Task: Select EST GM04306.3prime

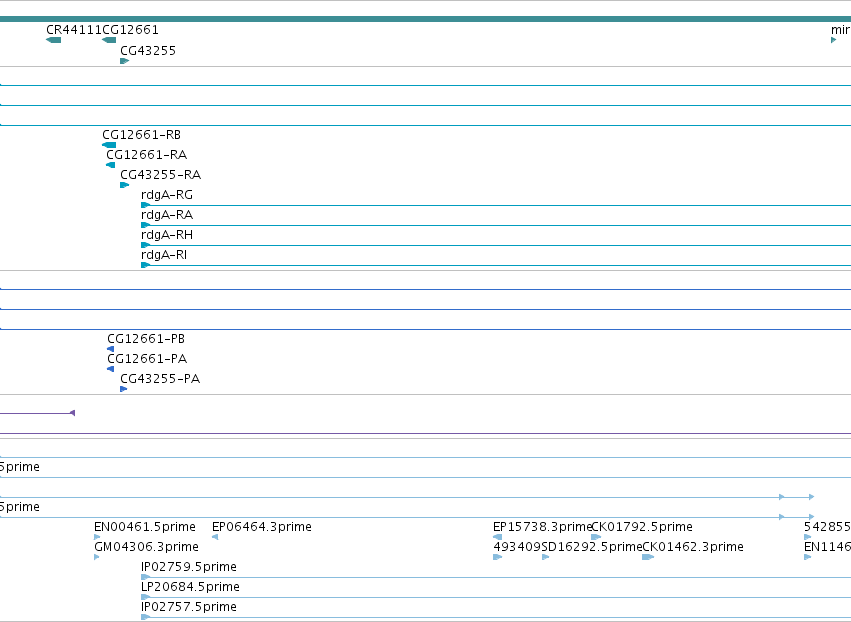Action: pyautogui.click(x=147, y=547)
